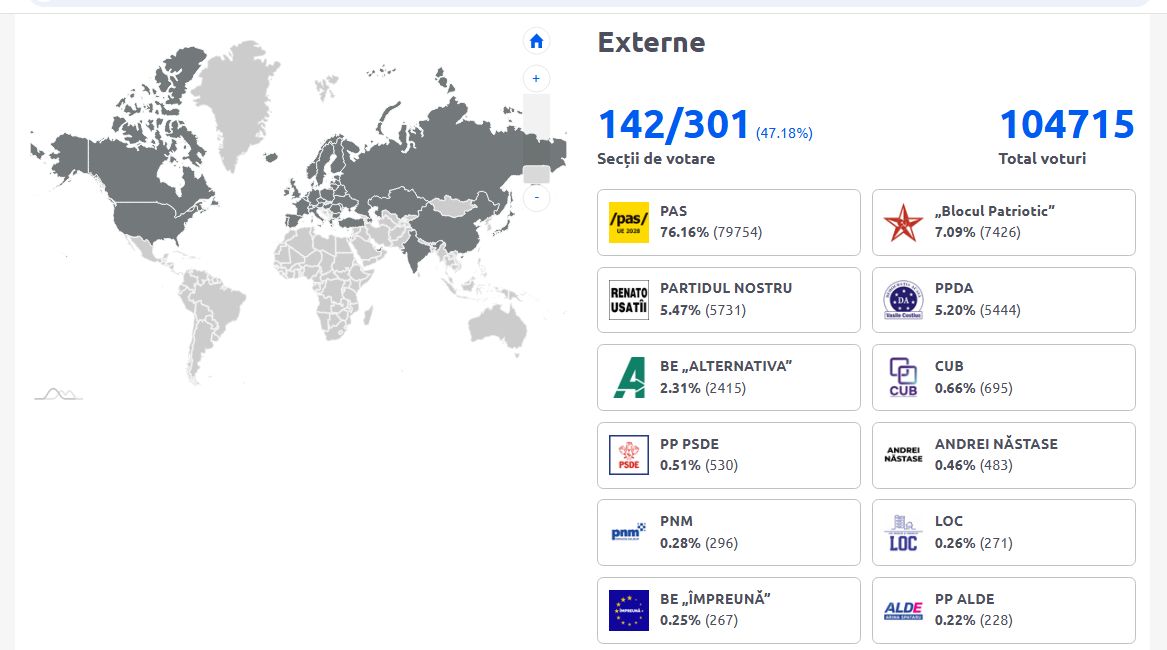Open the PP PSDE result card
The height and width of the screenshot is (650, 1167).
tap(729, 455)
